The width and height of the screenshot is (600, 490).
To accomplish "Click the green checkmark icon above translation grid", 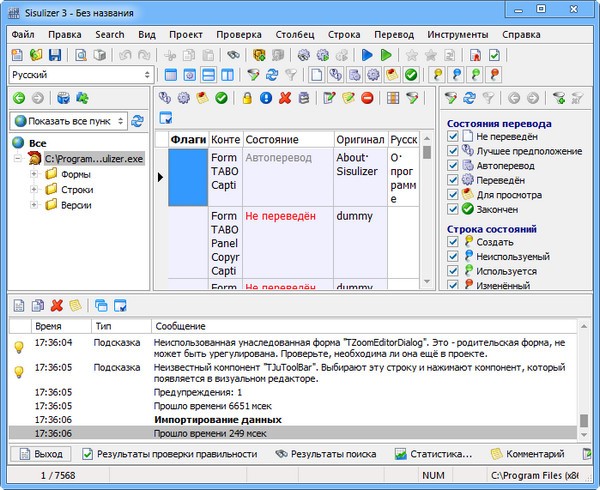I will point(221,97).
